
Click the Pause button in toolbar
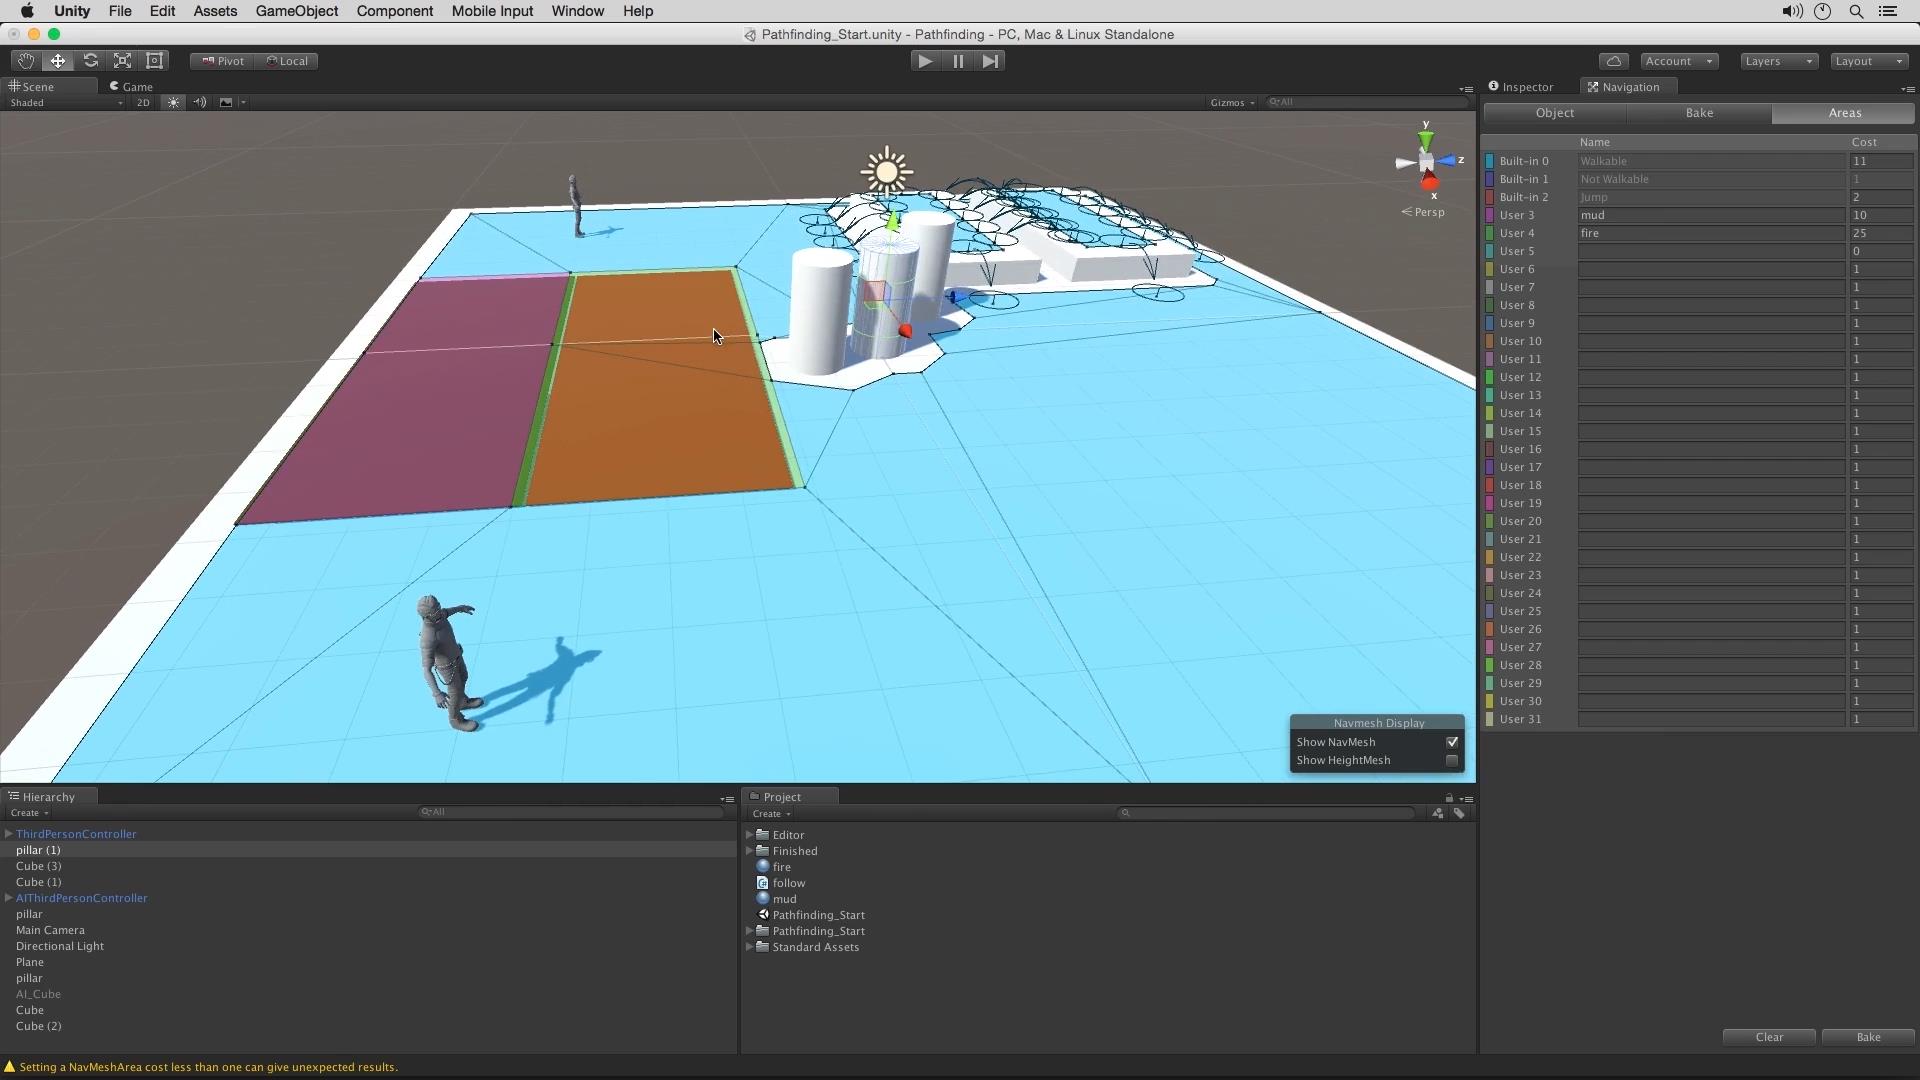click(957, 61)
